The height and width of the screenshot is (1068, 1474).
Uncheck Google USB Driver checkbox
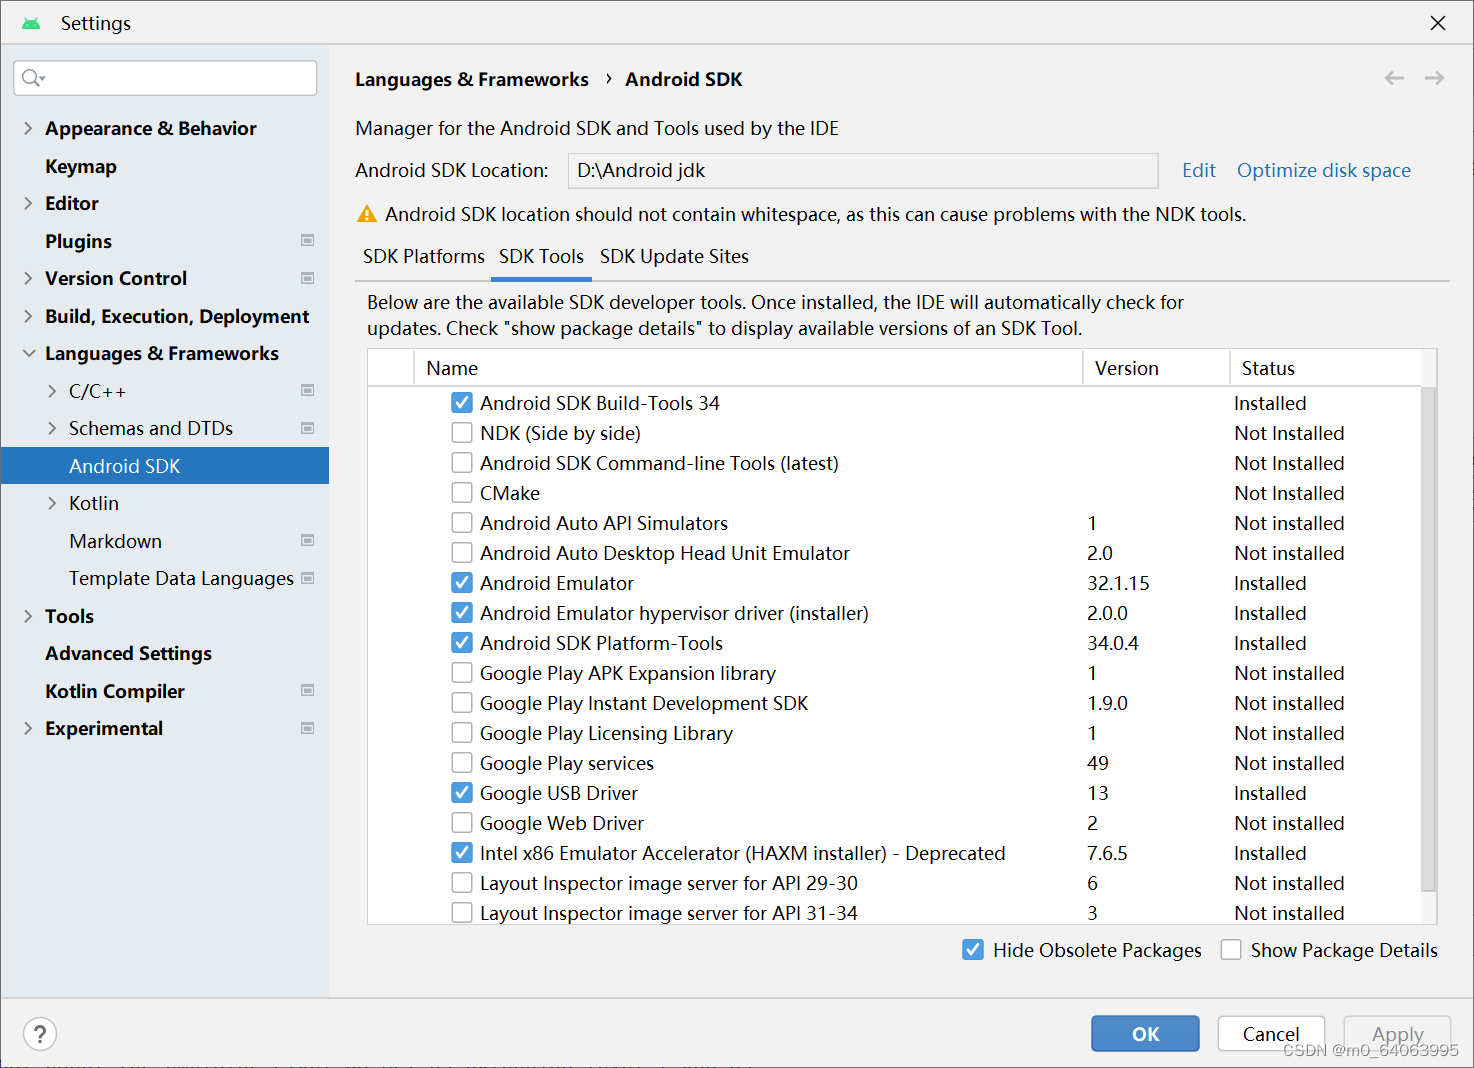[x=462, y=793]
